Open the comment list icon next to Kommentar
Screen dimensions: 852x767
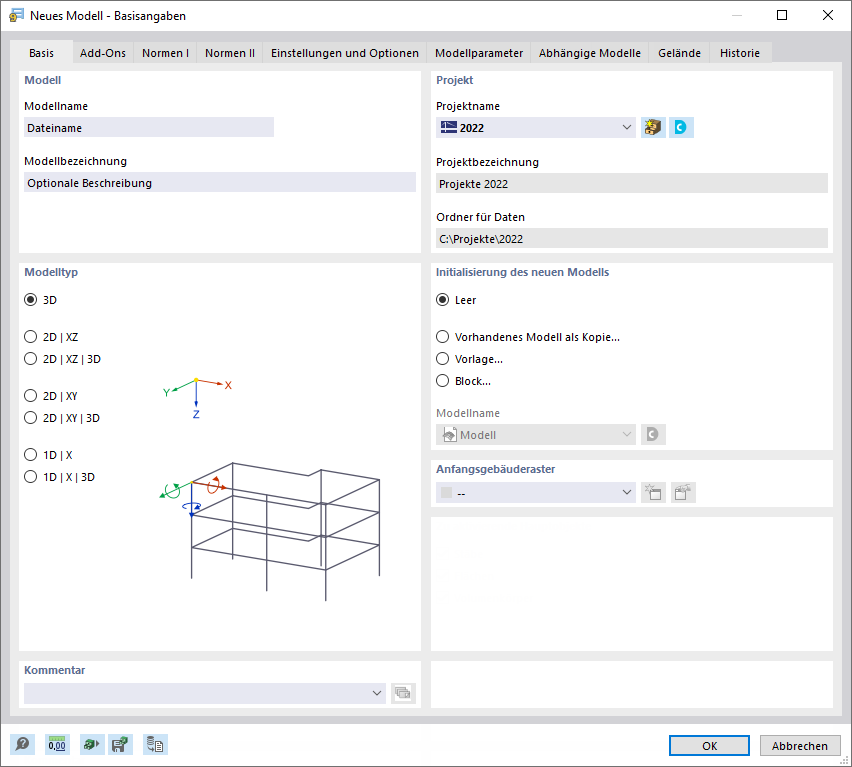tap(403, 692)
